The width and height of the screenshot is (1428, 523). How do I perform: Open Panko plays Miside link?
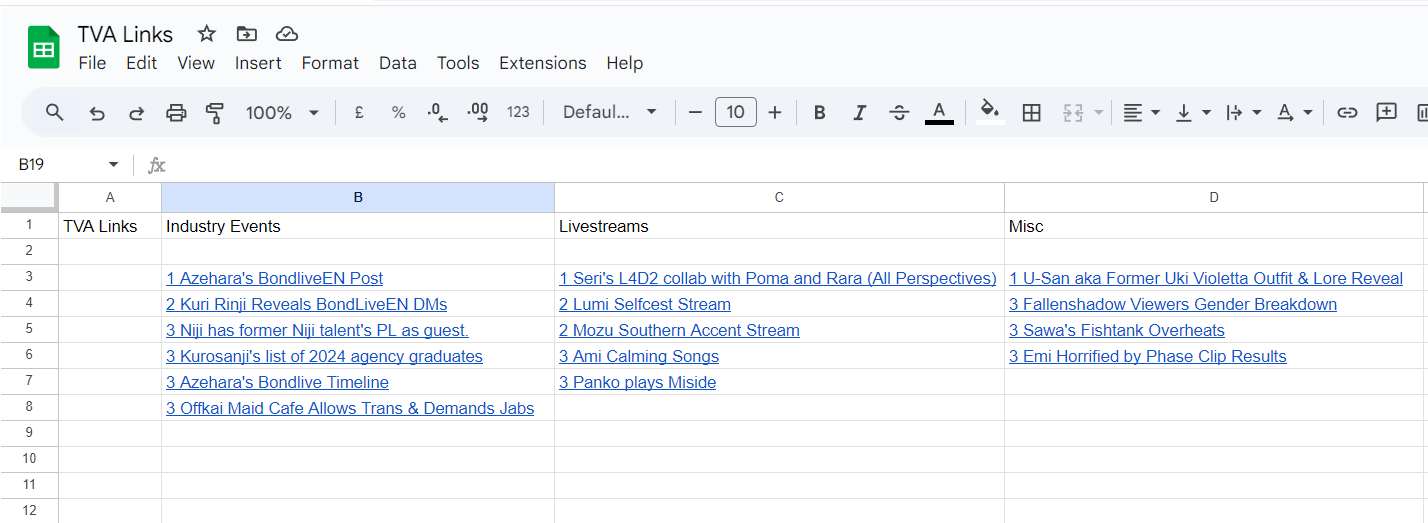(638, 382)
